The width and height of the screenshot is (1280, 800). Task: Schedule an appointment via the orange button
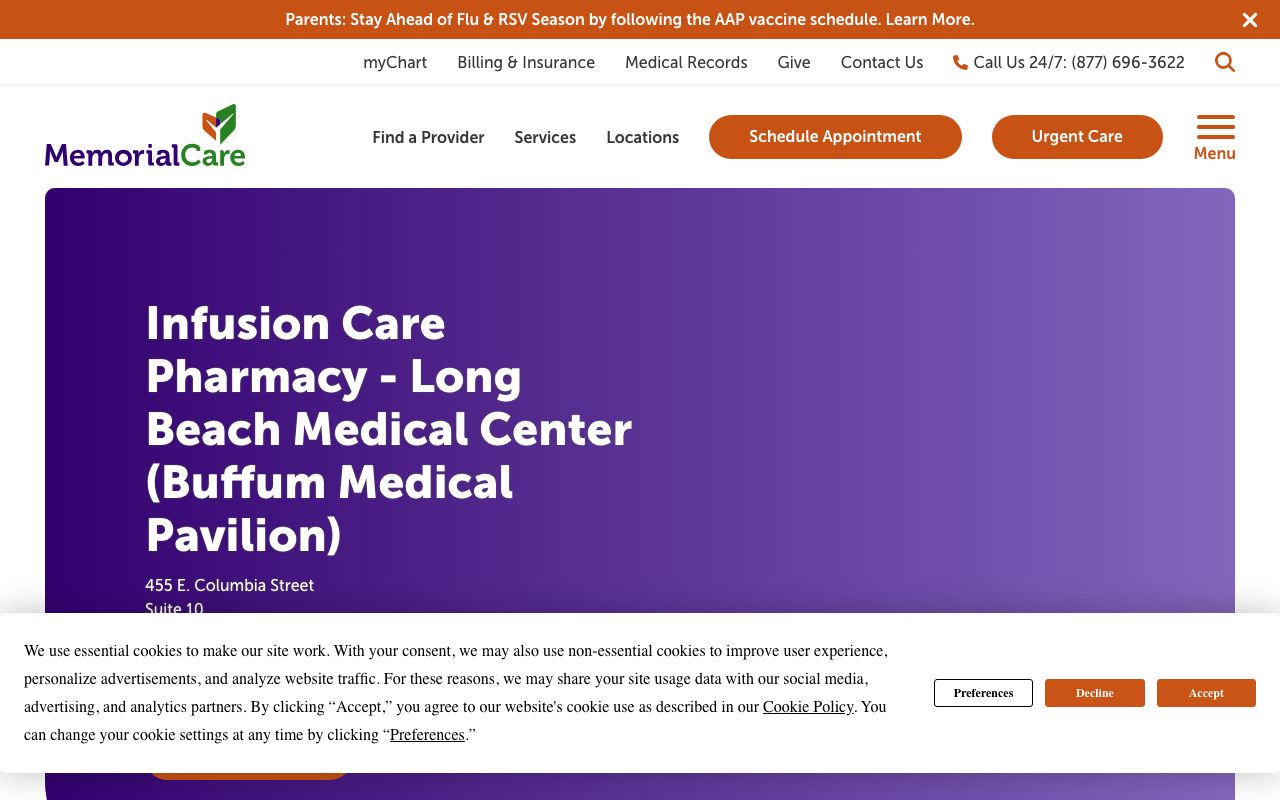pyautogui.click(x=835, y=137)
